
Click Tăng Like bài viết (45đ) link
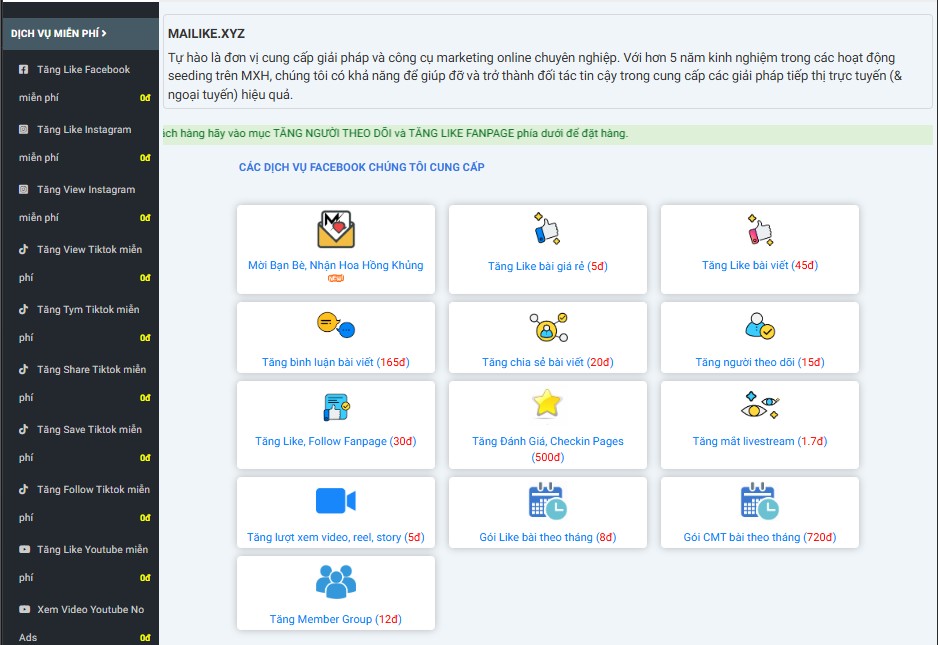[760, 265]
